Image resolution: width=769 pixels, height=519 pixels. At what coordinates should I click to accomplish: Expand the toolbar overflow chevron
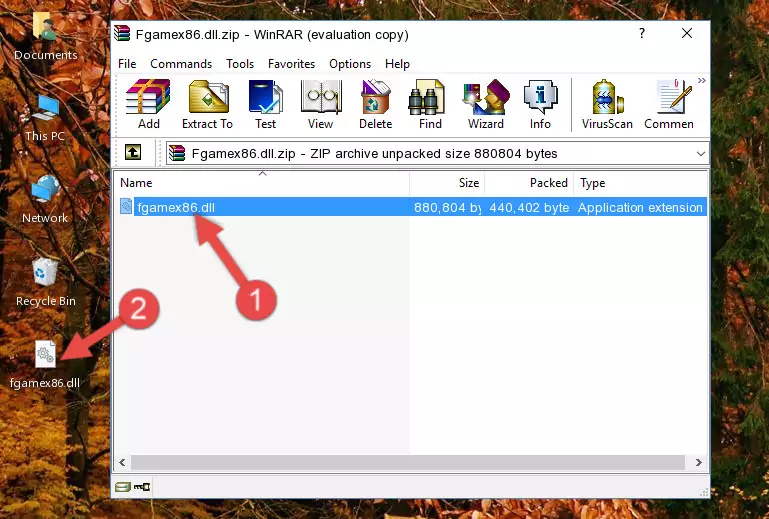[x=702, y=80]
